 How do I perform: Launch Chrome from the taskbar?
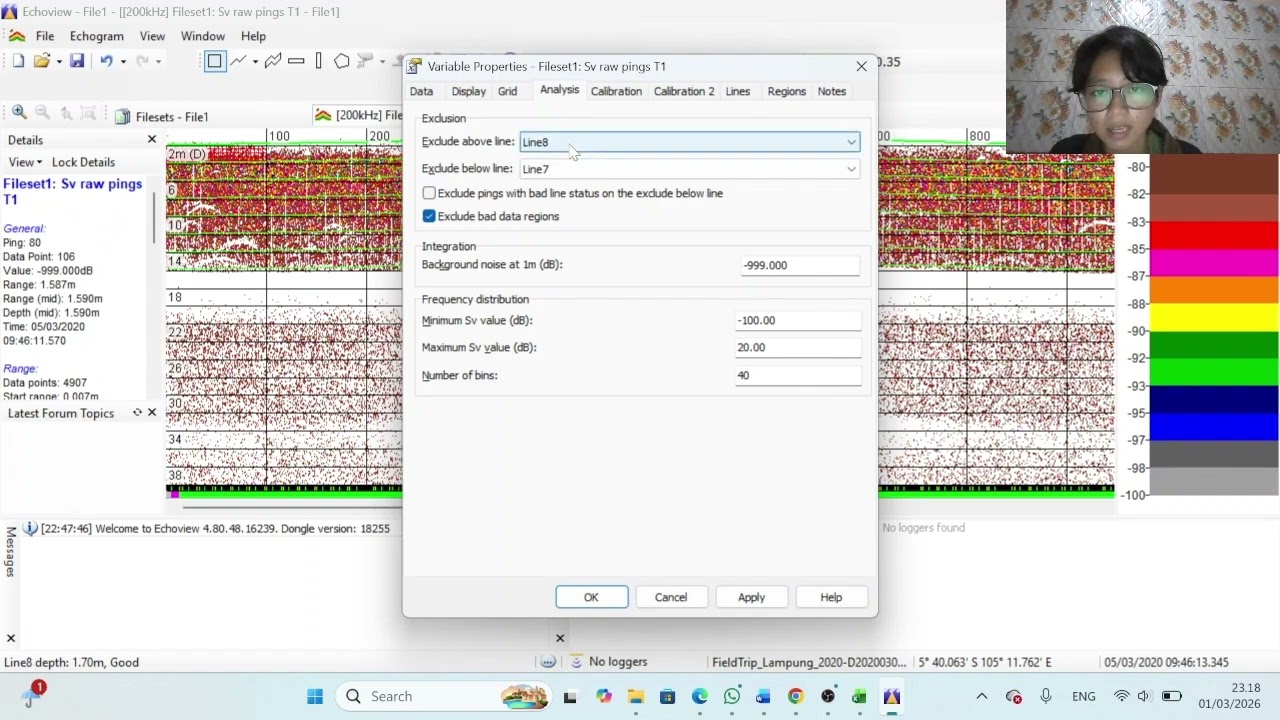coord(796,696)
